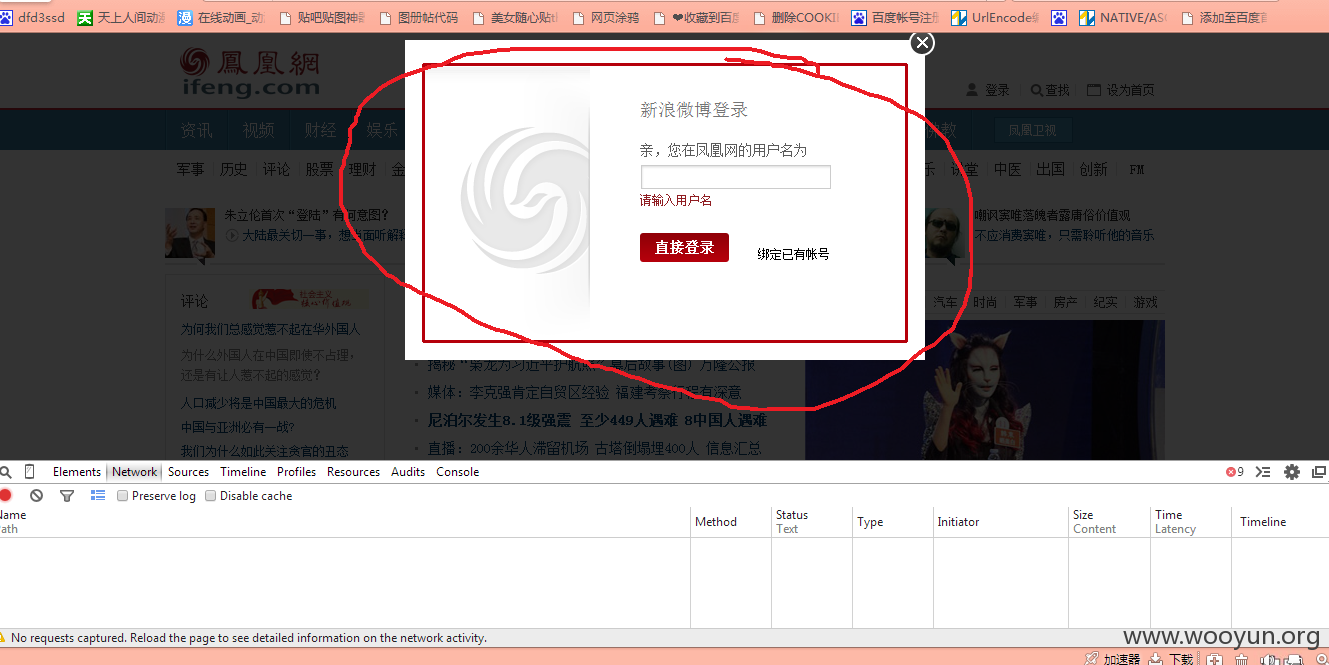The height and width of the screenshot is (665, 1329).
Task: Open the 视频 navigation item
Action: (258, 130)
